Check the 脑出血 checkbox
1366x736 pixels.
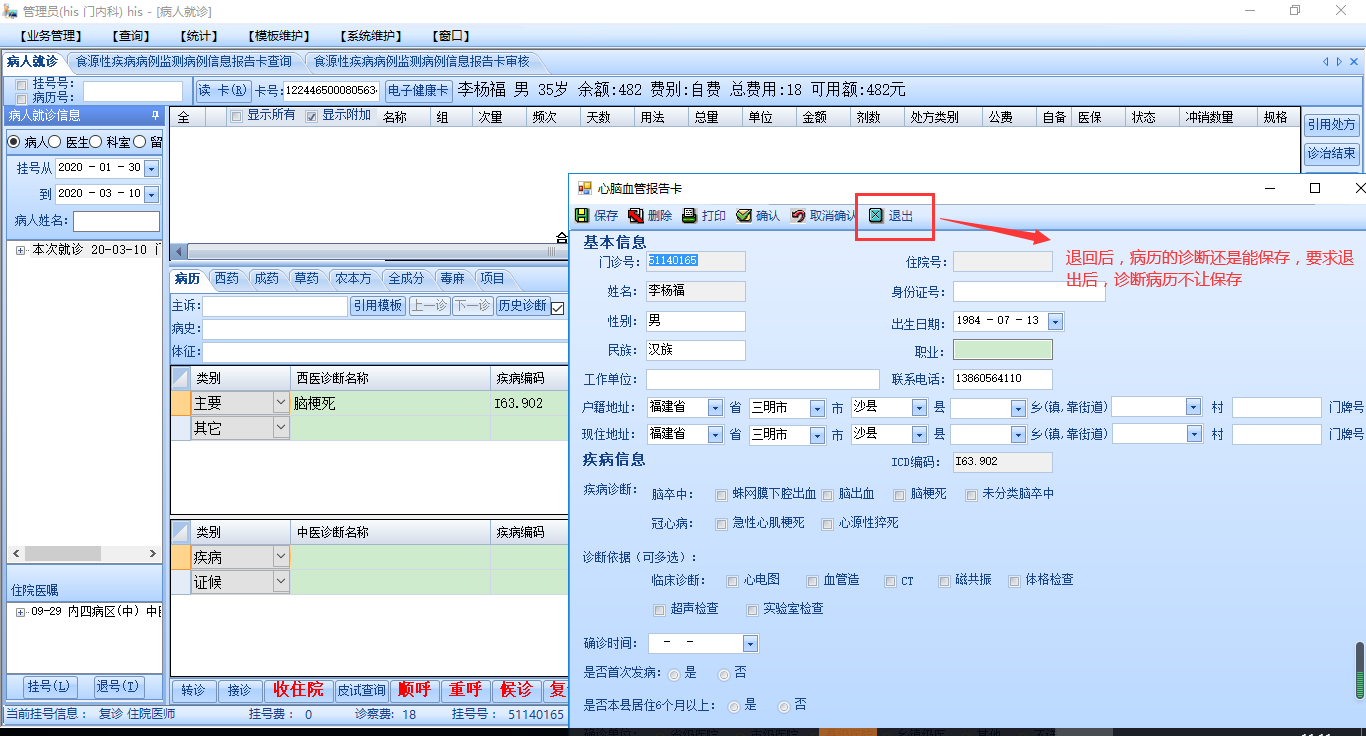[x=827, y=494]
